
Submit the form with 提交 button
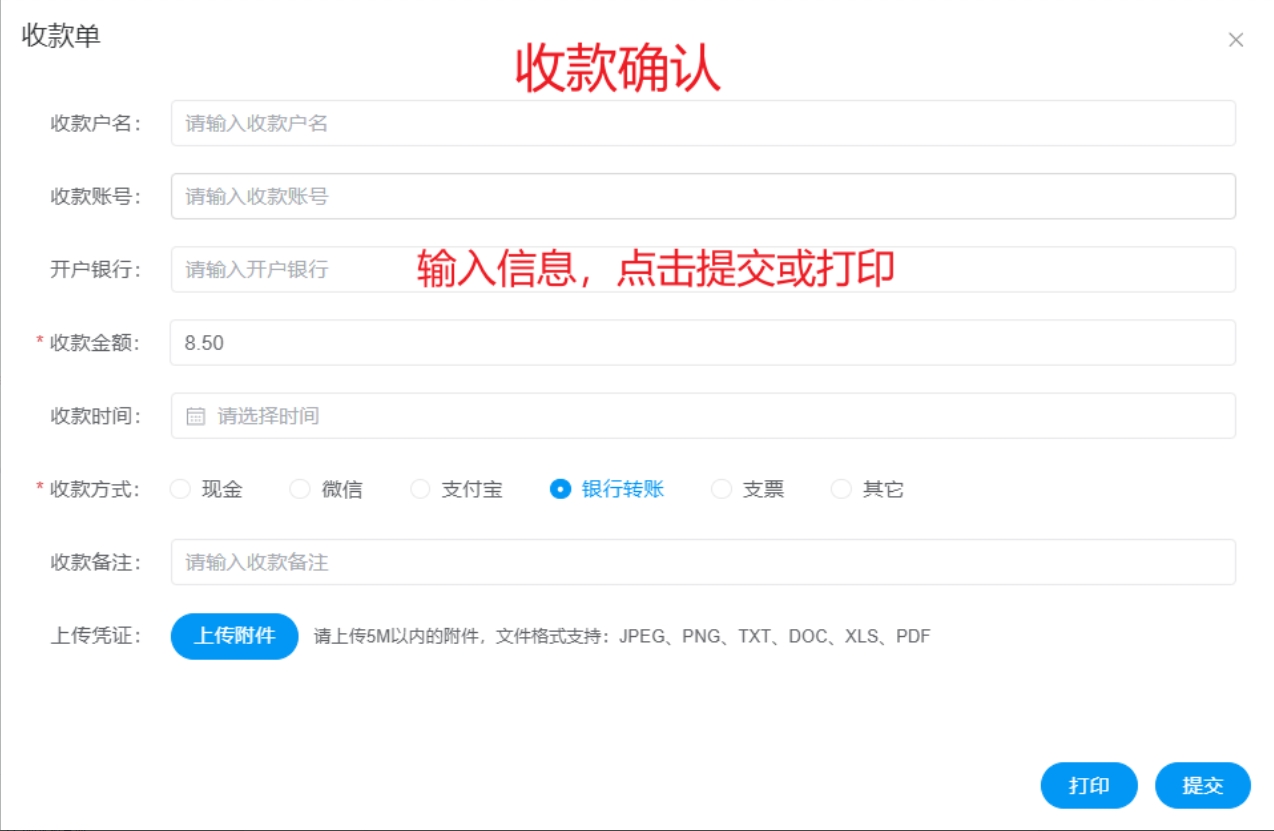1202,786
